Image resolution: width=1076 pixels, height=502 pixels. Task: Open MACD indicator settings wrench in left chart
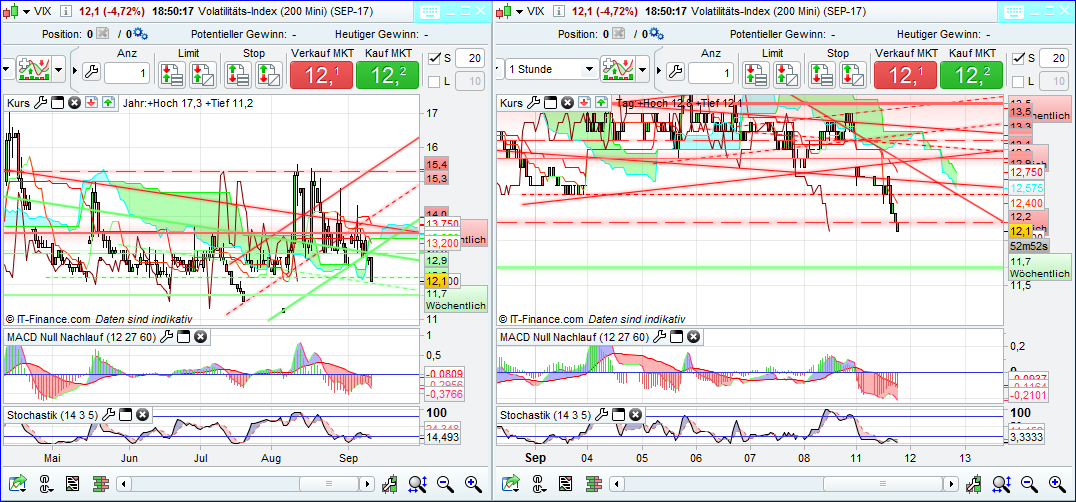pos(167,337)
